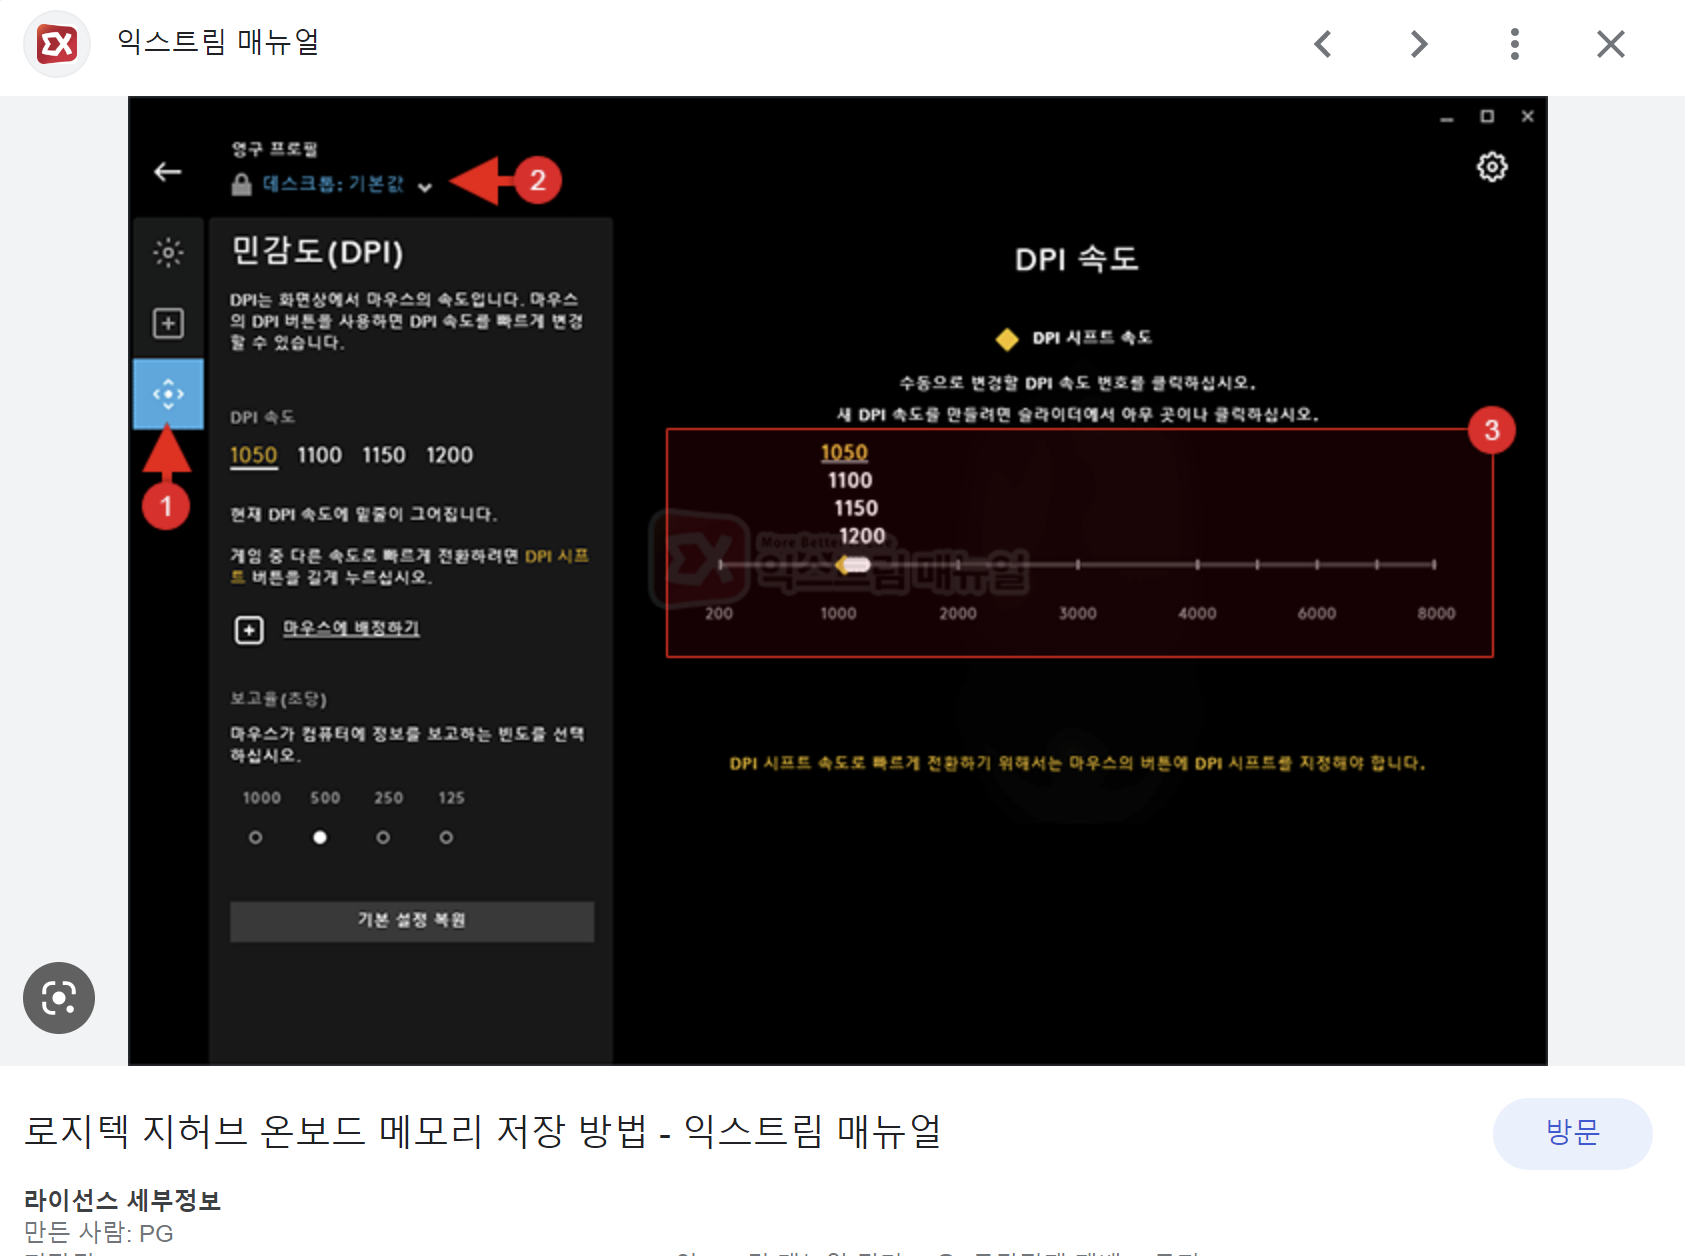Select the 125 report rate radio button
The height and width of the screenshot is (1256, 1685).
point(446,837)
